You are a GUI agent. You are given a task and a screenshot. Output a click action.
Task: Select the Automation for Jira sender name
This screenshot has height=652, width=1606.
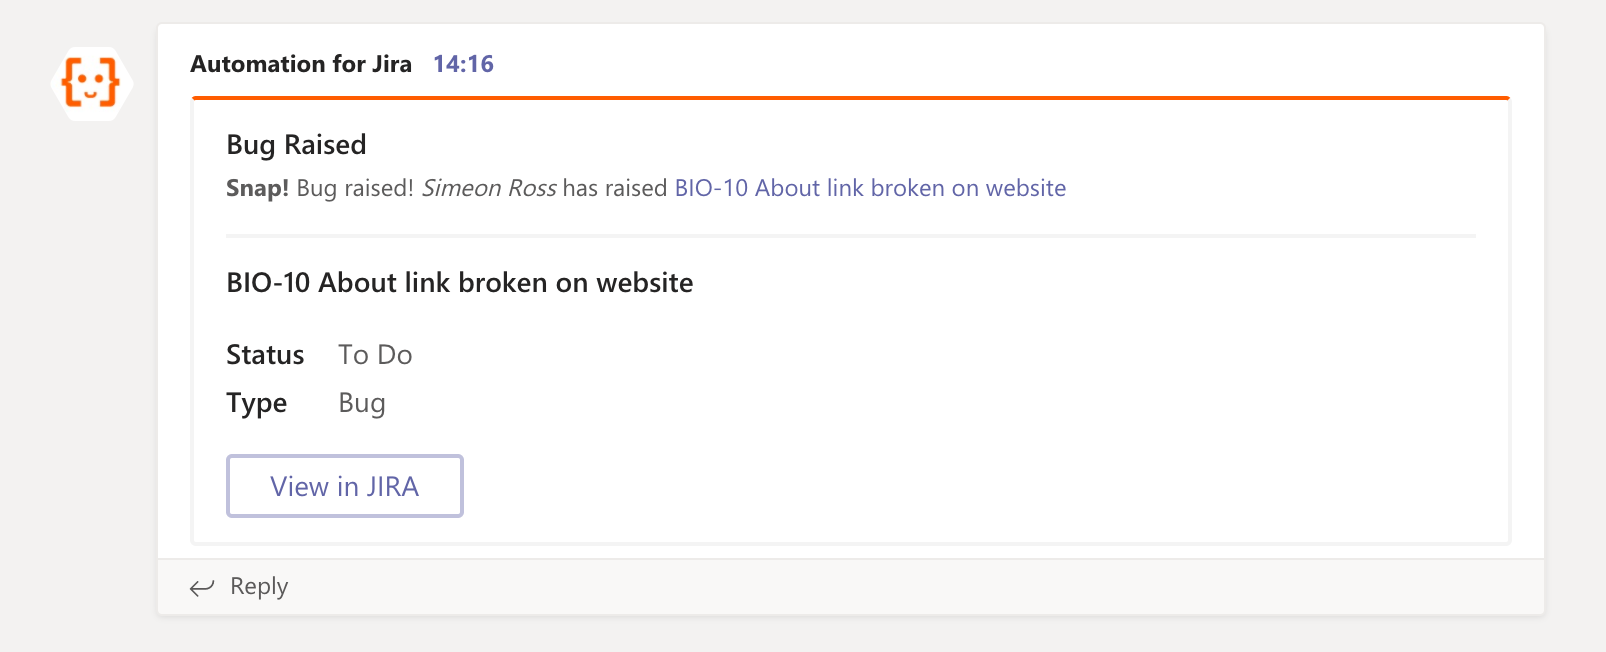coord(301,64)
